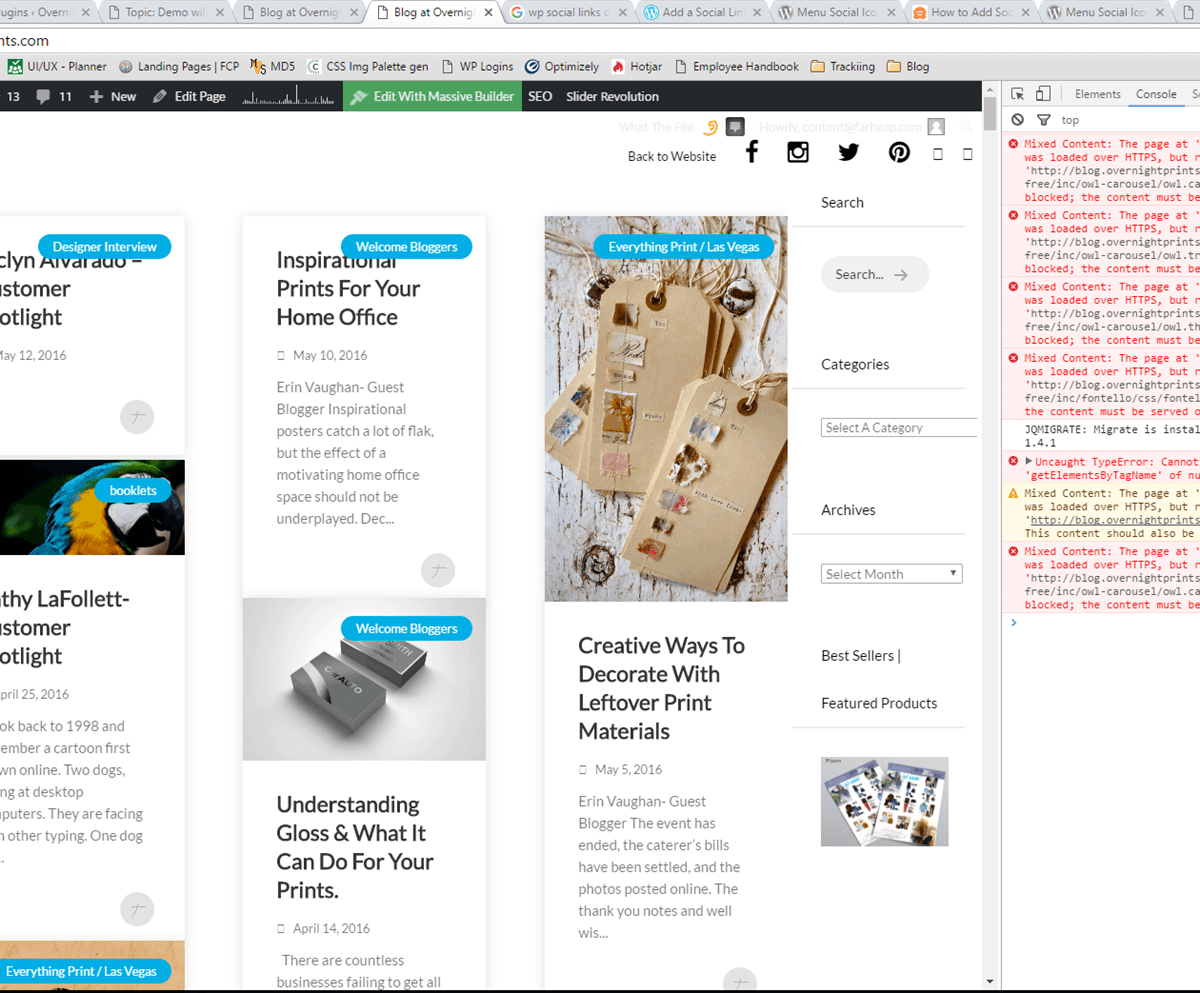Screen dimensions: 1200x993
Task: Open the Featured Products flyers thumbnail
Action: tap(884, 801)
